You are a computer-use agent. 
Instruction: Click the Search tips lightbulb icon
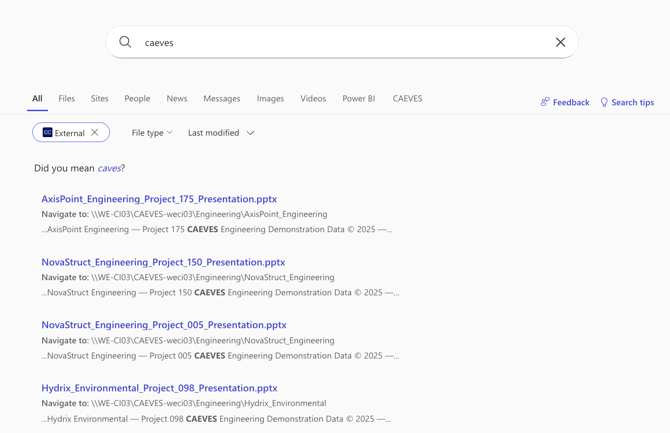[x=604, y=102]
